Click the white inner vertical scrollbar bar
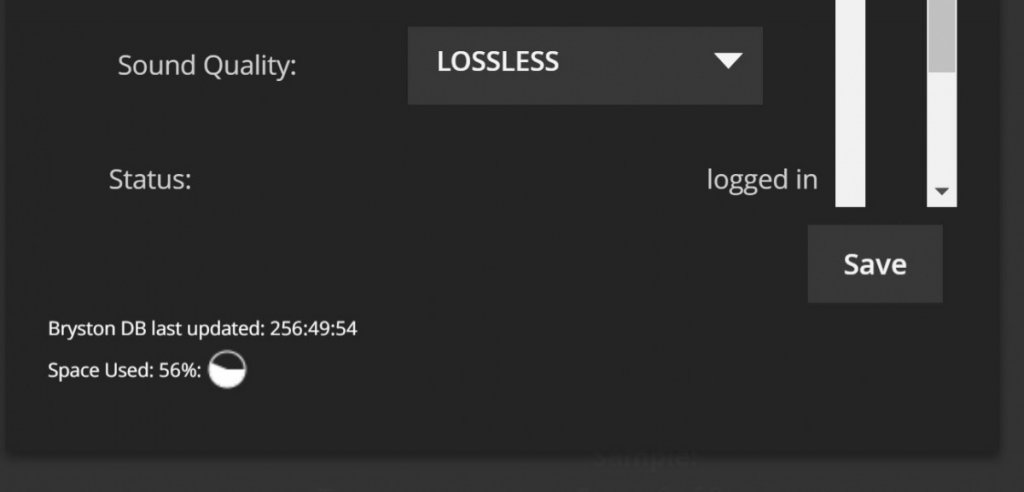1024x492 pixels. (850, 103)
